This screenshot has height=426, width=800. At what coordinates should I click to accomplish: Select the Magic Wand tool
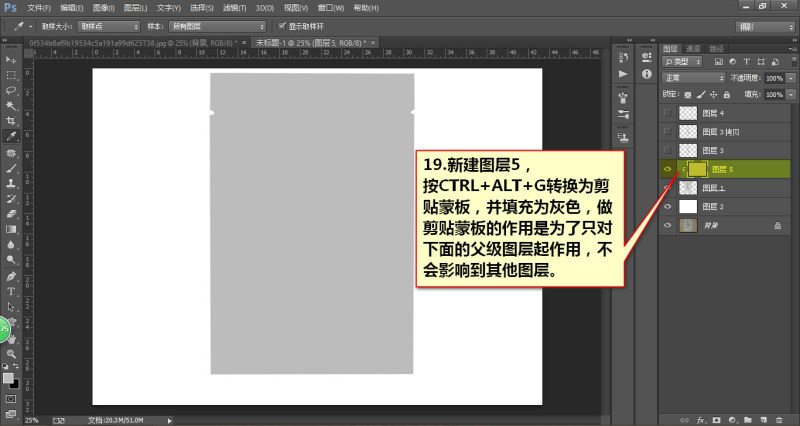(11, 106)
